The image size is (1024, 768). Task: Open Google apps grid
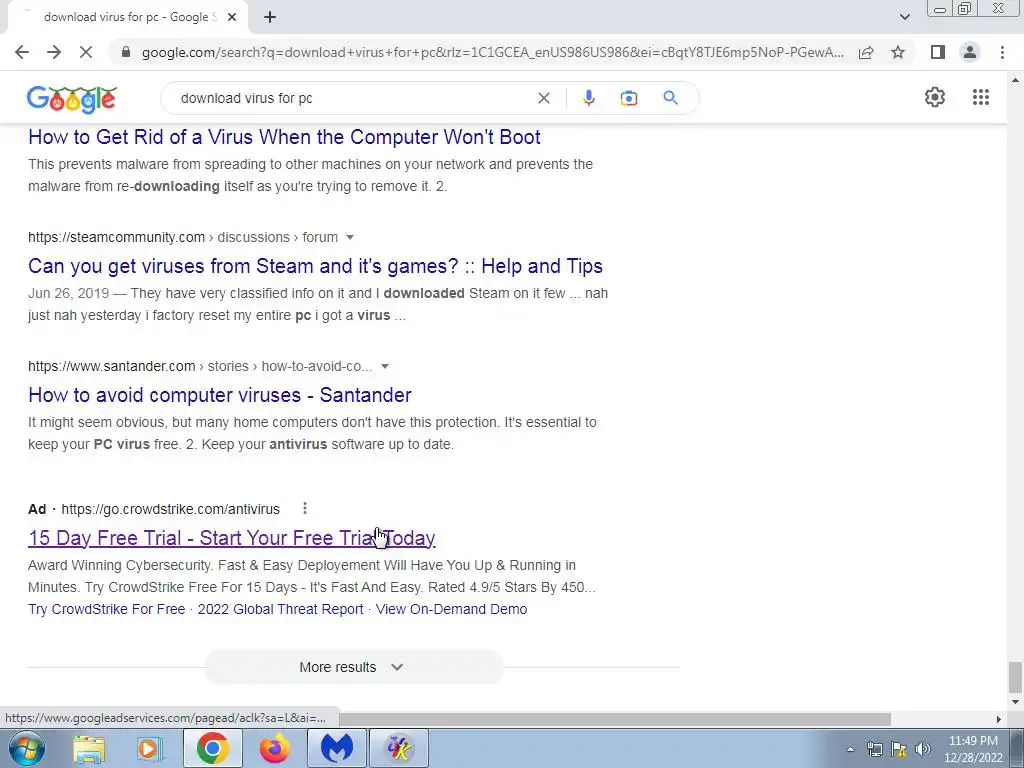(981, 97)
